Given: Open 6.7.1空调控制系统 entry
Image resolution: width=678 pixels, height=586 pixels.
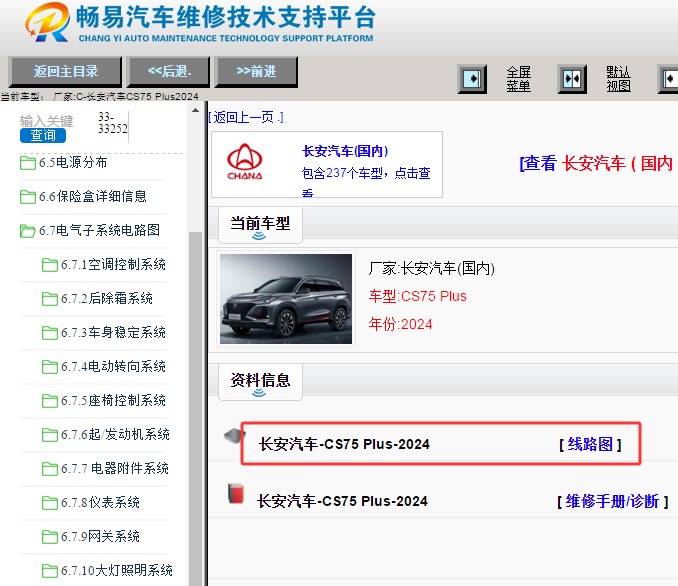Looking at the screenshot, I should pyautogui.click(x=113, y=265).
